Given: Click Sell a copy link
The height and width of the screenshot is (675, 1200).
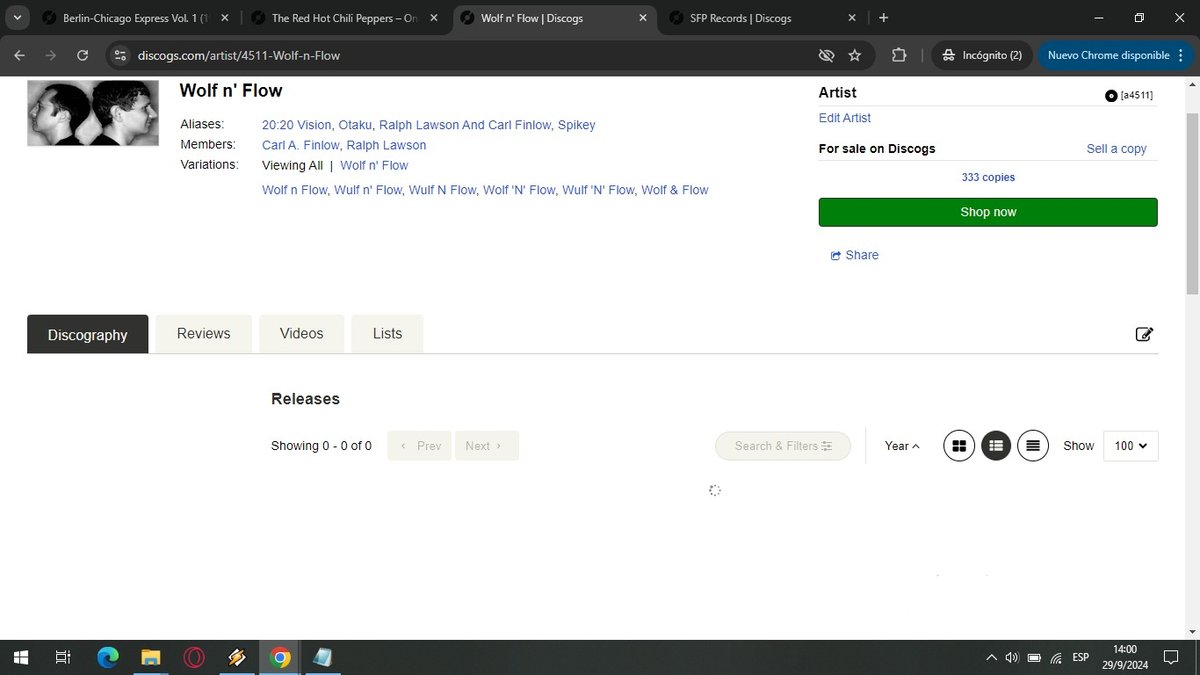Looking at the screenshot, I should [x=1116, y=149].
